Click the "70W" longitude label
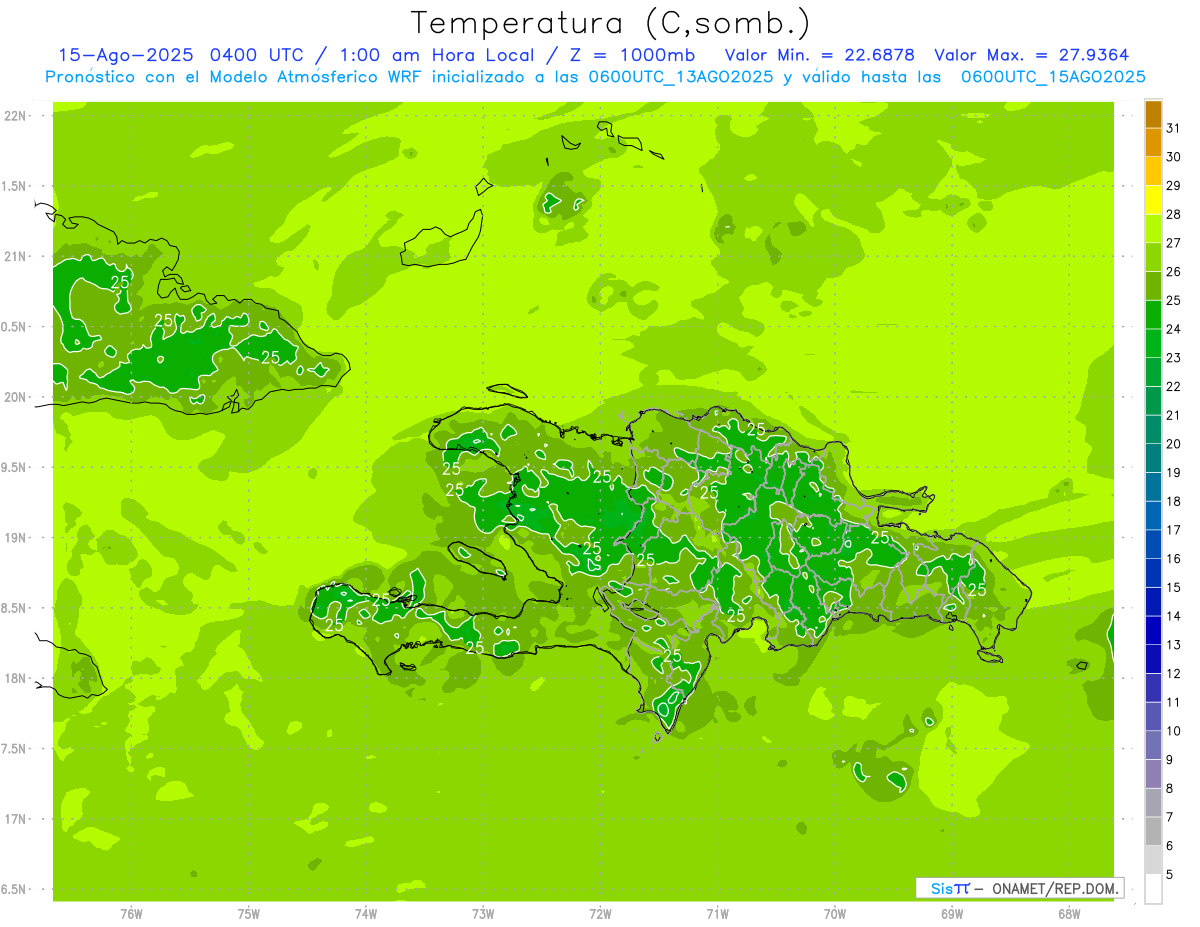1200x927 pixels. click(835, 914)
